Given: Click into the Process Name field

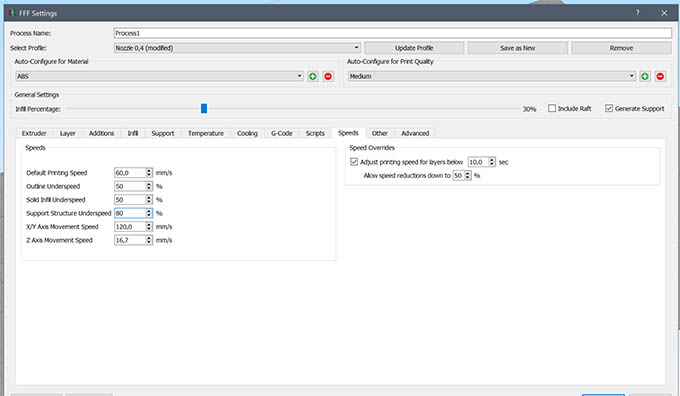Looking at the screenshot, I should tap(392, 33).
